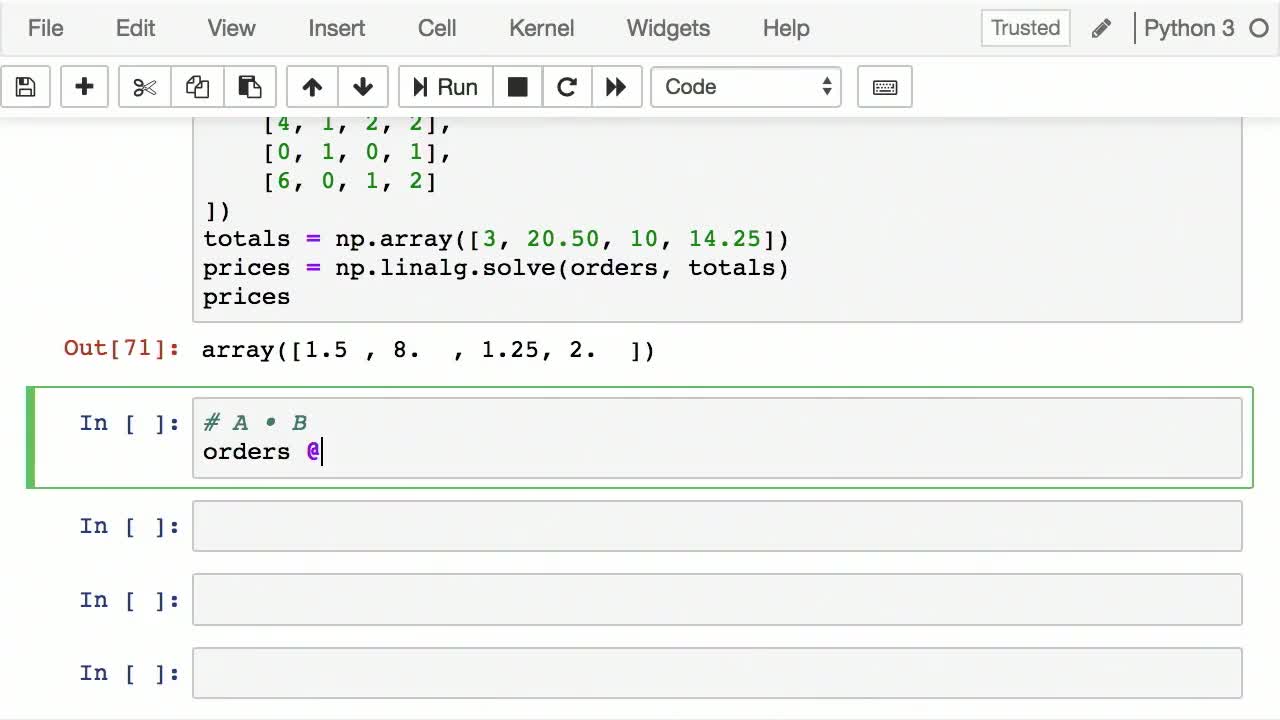Click the Python 3 kernel status circle
1280x720 pixels.
[1259, 28]
